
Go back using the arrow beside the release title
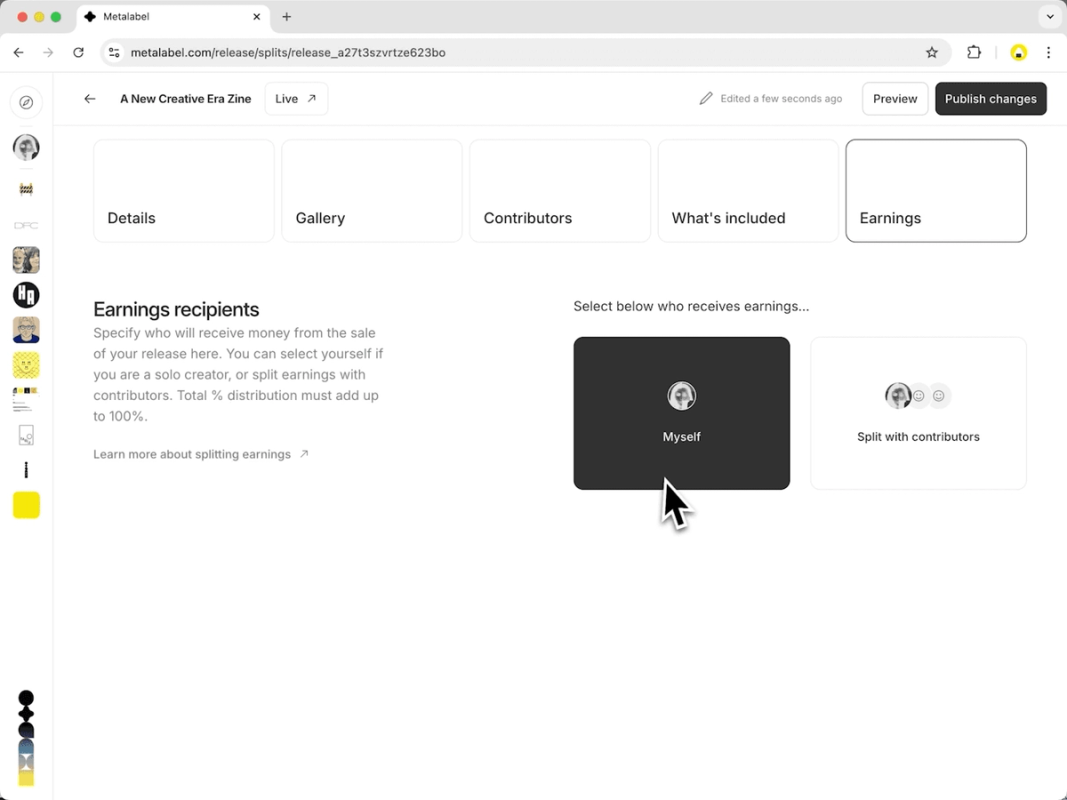pyautogui.click(x=90, y=99)
